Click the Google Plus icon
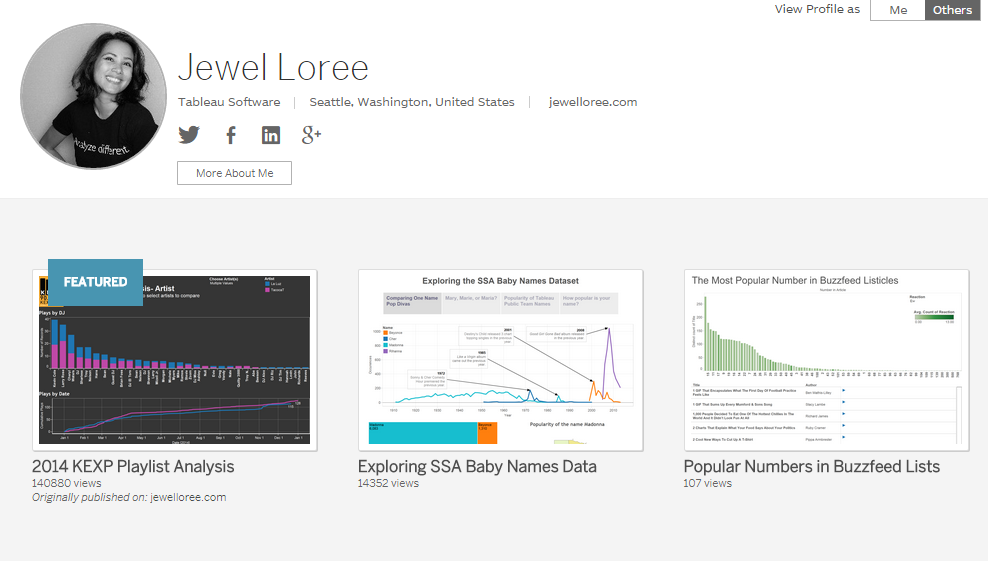The height and width of the screenshot is (561, 988). 311,135
